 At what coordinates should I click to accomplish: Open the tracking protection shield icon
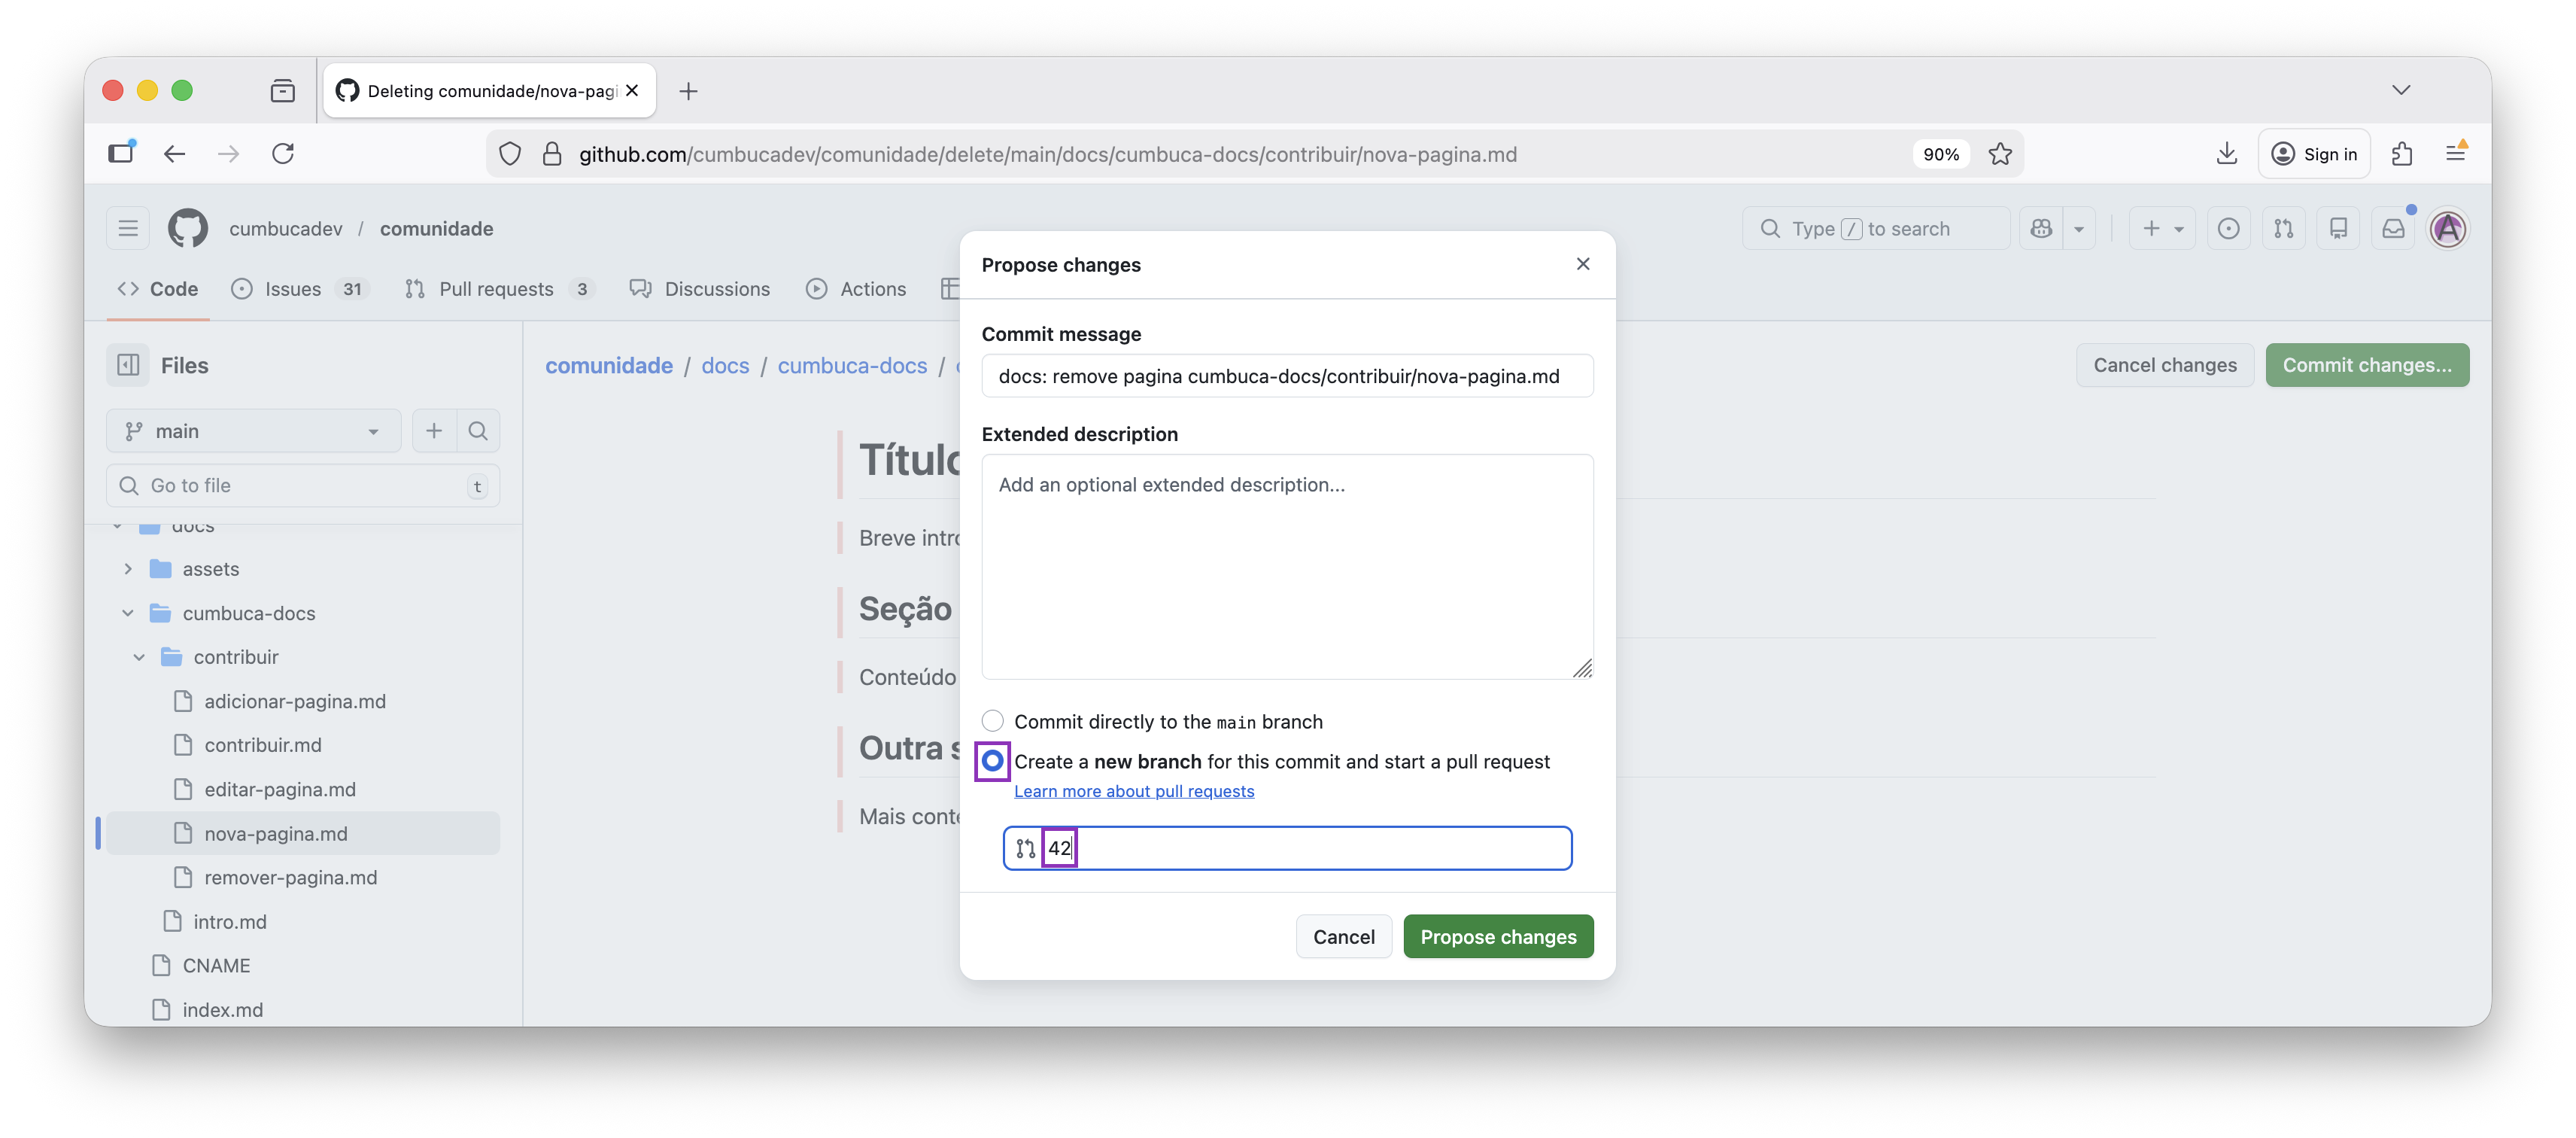510,154
